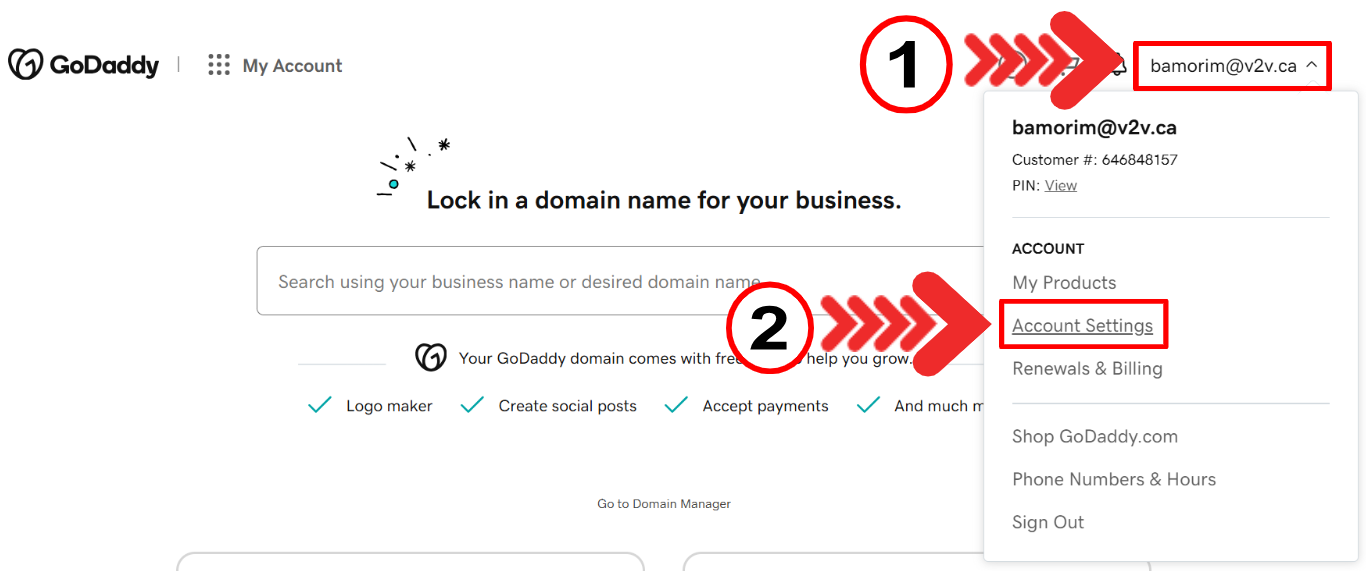
Task: Open Phone Numbers & Hours
Action: tap(1114, 480)
